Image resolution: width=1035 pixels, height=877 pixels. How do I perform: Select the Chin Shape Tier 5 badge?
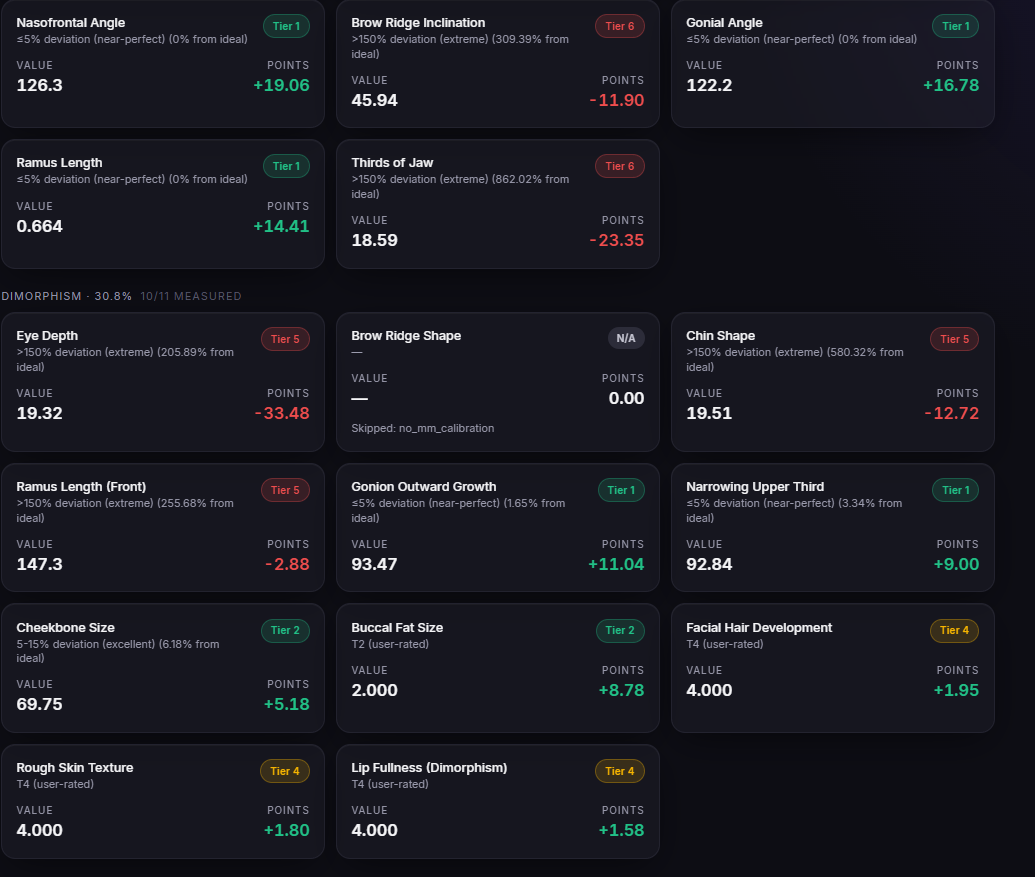(x=954, y=339)
